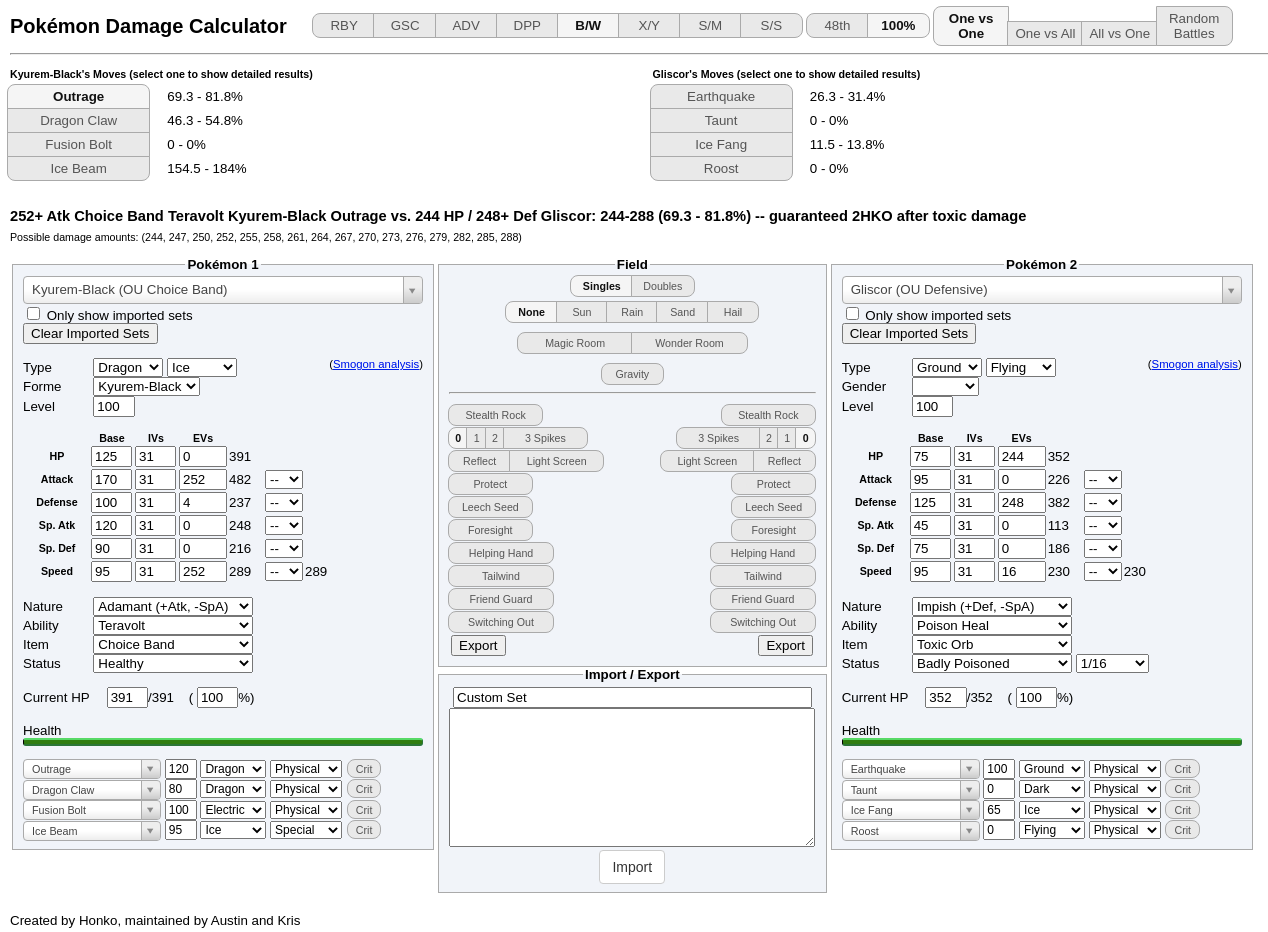
Task: Open Pokémon 1 Smogon analysis link
Action: tap(376, 364)
